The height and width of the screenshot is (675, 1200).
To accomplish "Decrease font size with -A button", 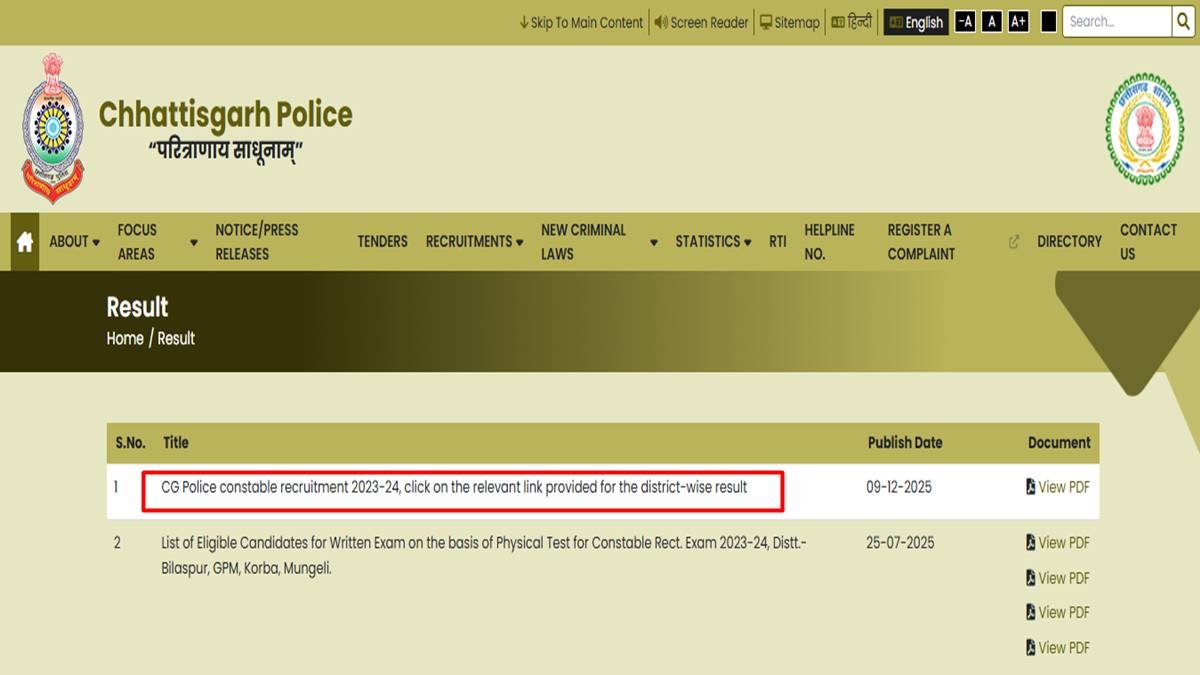I will coord(964,22).
